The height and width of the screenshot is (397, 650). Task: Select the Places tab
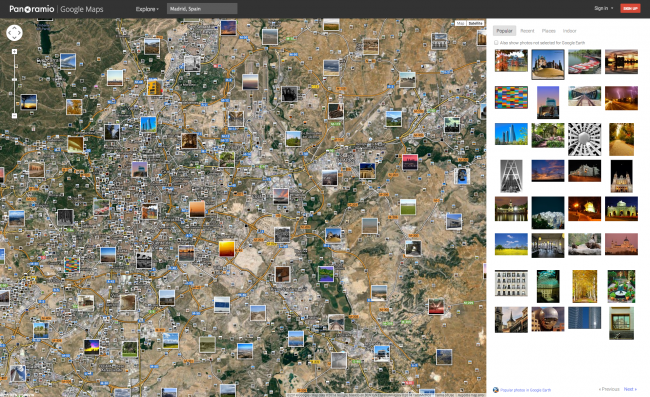(x=548, y=31)
